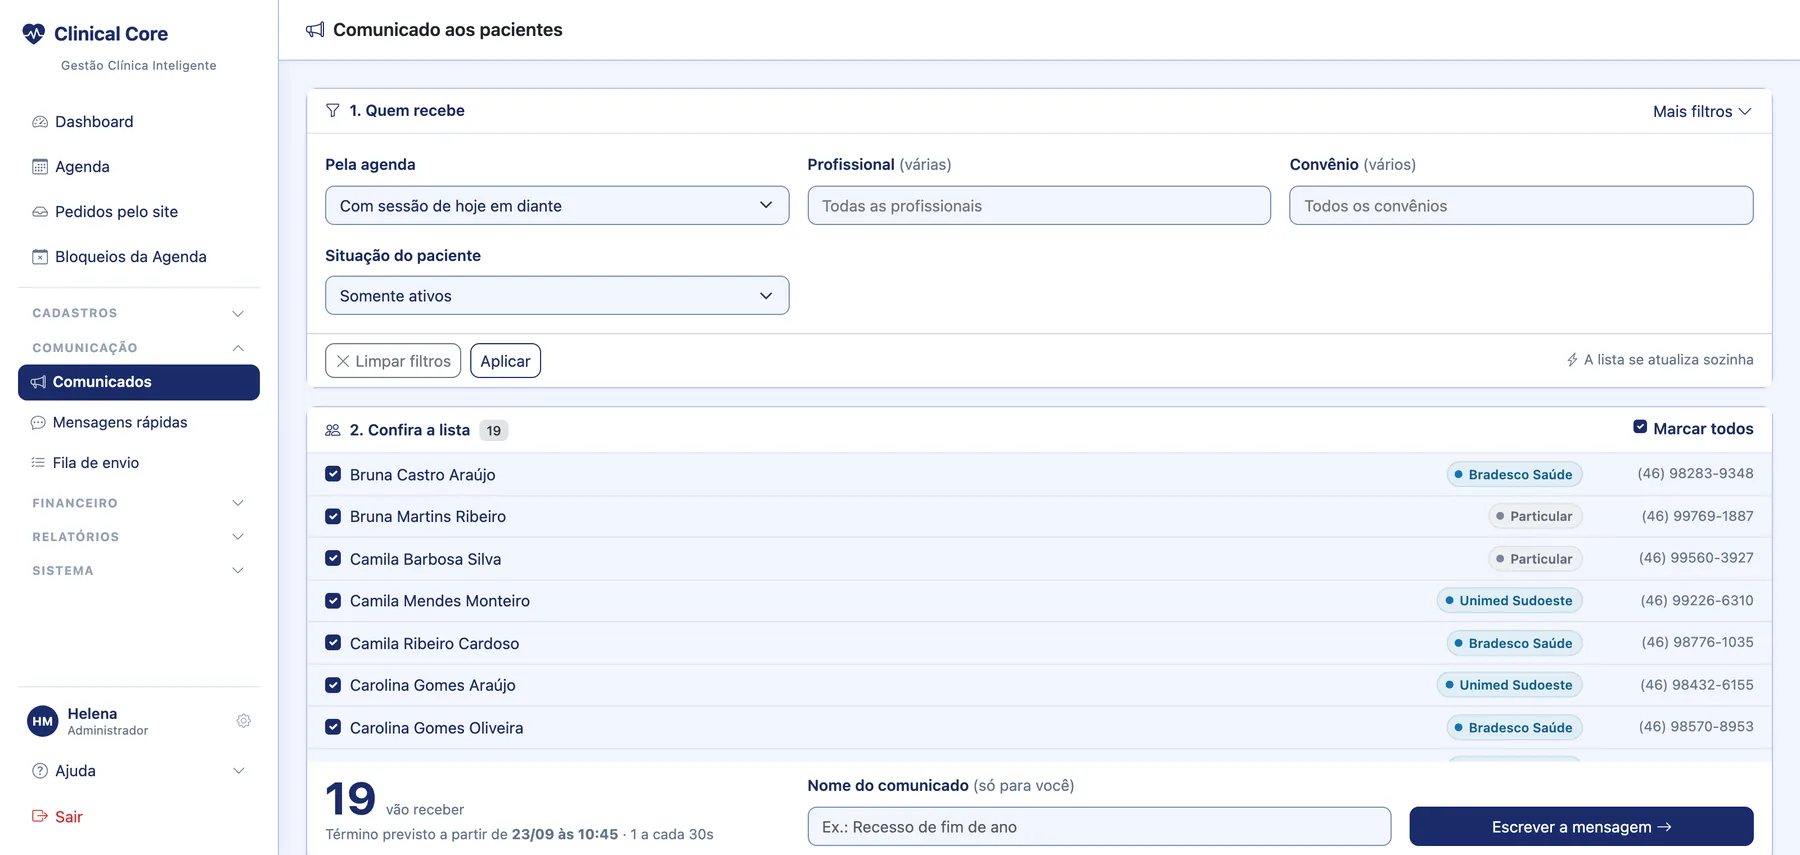Click the Aplicar button

[505, 361]
